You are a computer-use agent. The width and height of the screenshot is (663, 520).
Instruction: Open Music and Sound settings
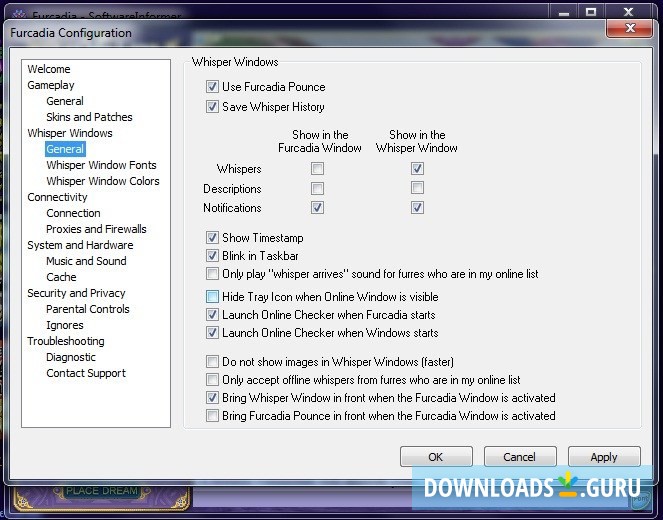pyautogui.click(x=86, y=261)
